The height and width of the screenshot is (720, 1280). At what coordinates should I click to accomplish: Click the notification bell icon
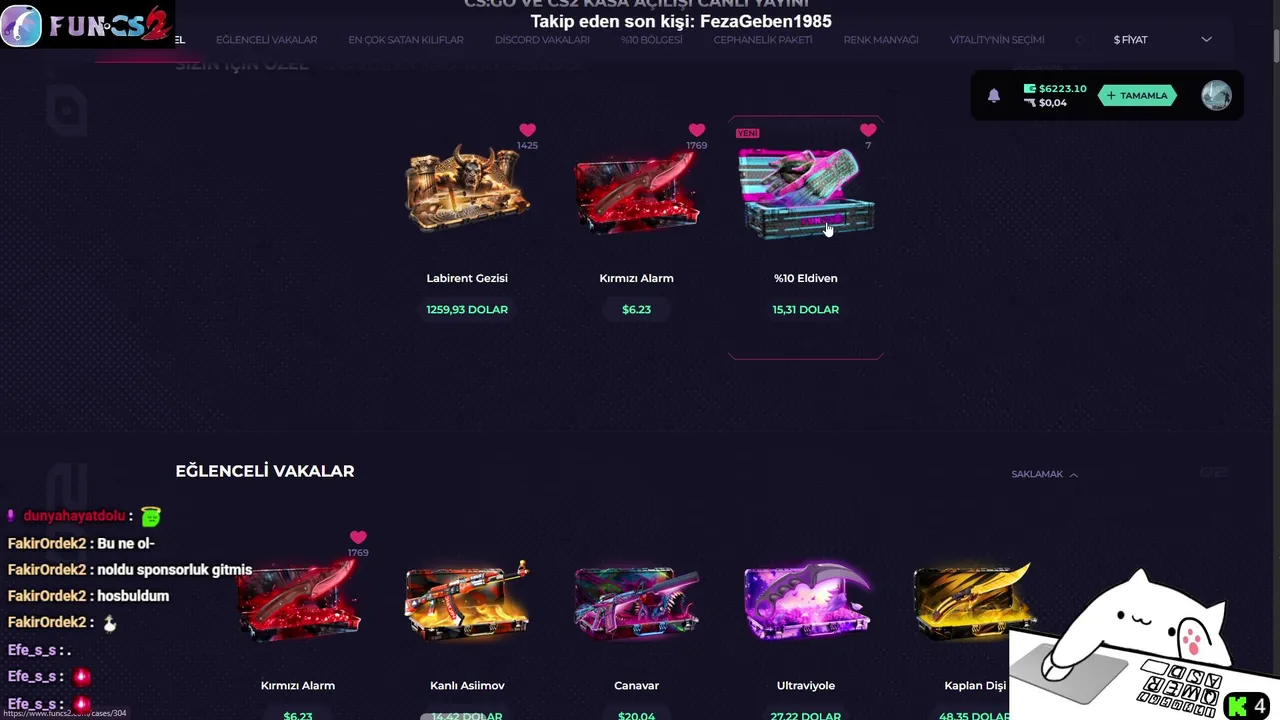click(993, 96)
